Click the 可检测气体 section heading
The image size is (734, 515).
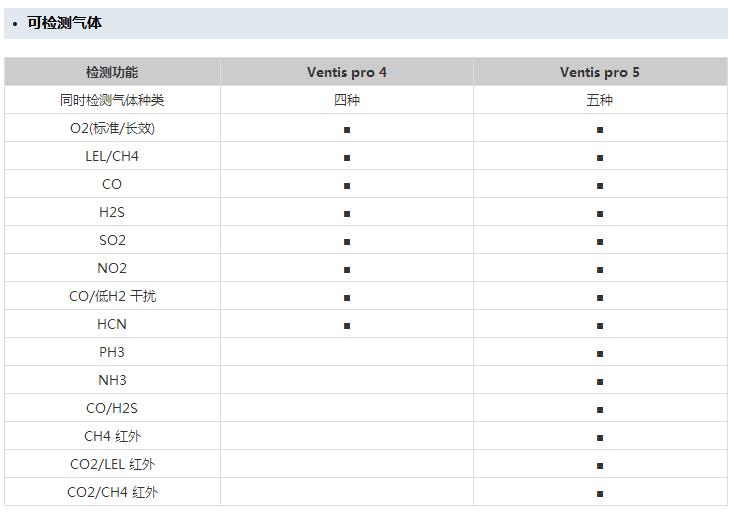pyautogui.click(x=64, y=22)
